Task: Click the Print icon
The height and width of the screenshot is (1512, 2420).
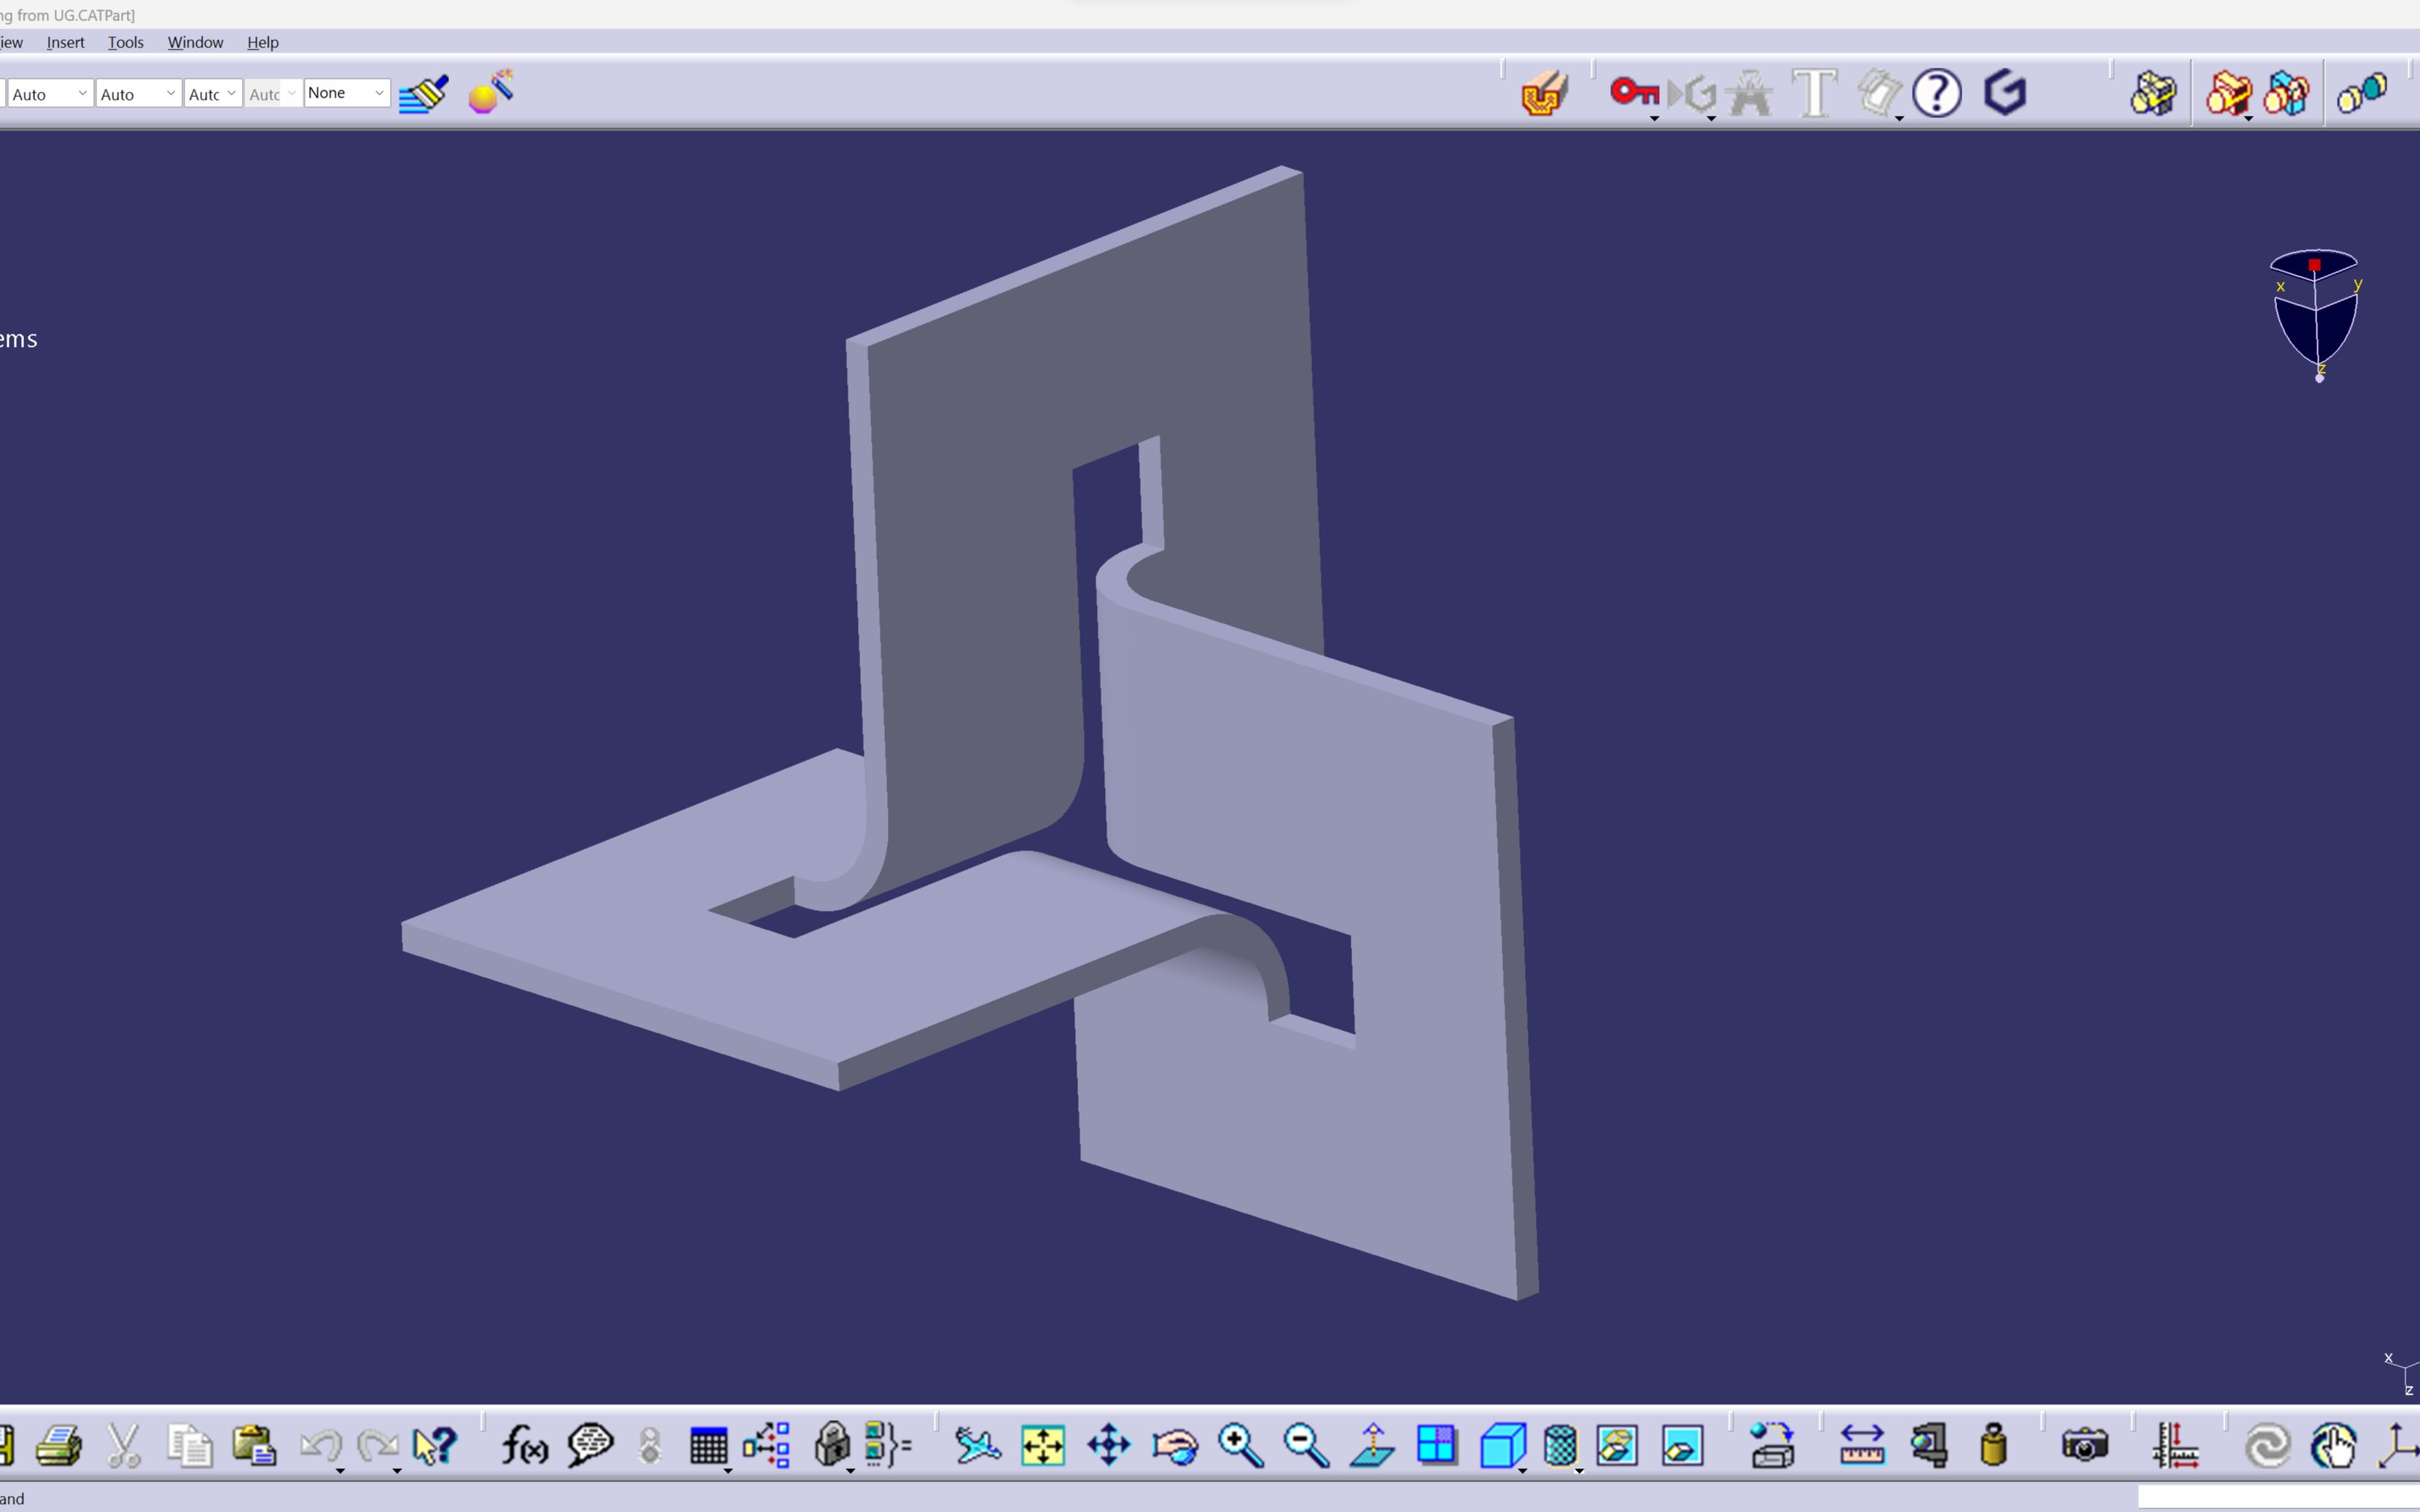Action: 59,1446
